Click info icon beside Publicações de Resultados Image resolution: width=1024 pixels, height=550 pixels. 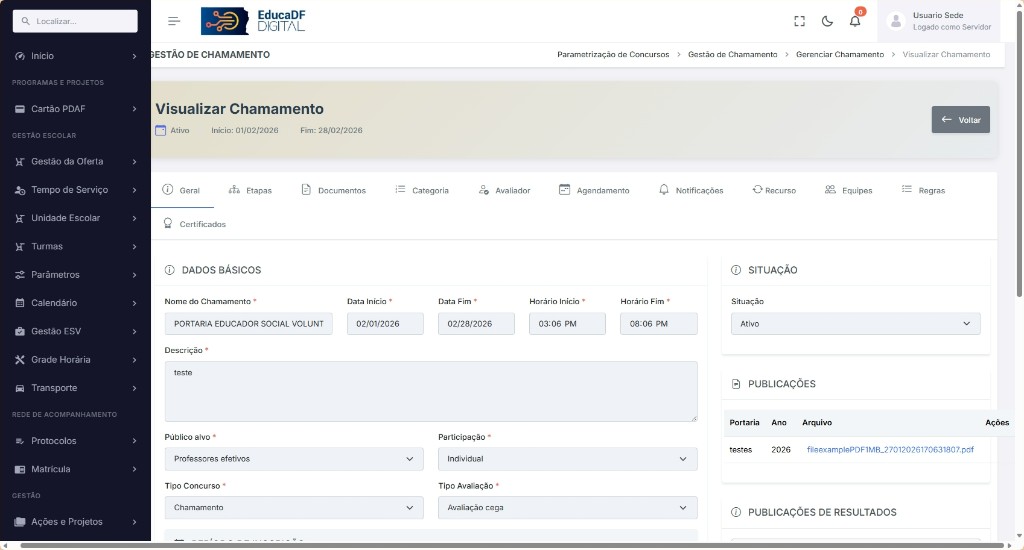point(736,512)
